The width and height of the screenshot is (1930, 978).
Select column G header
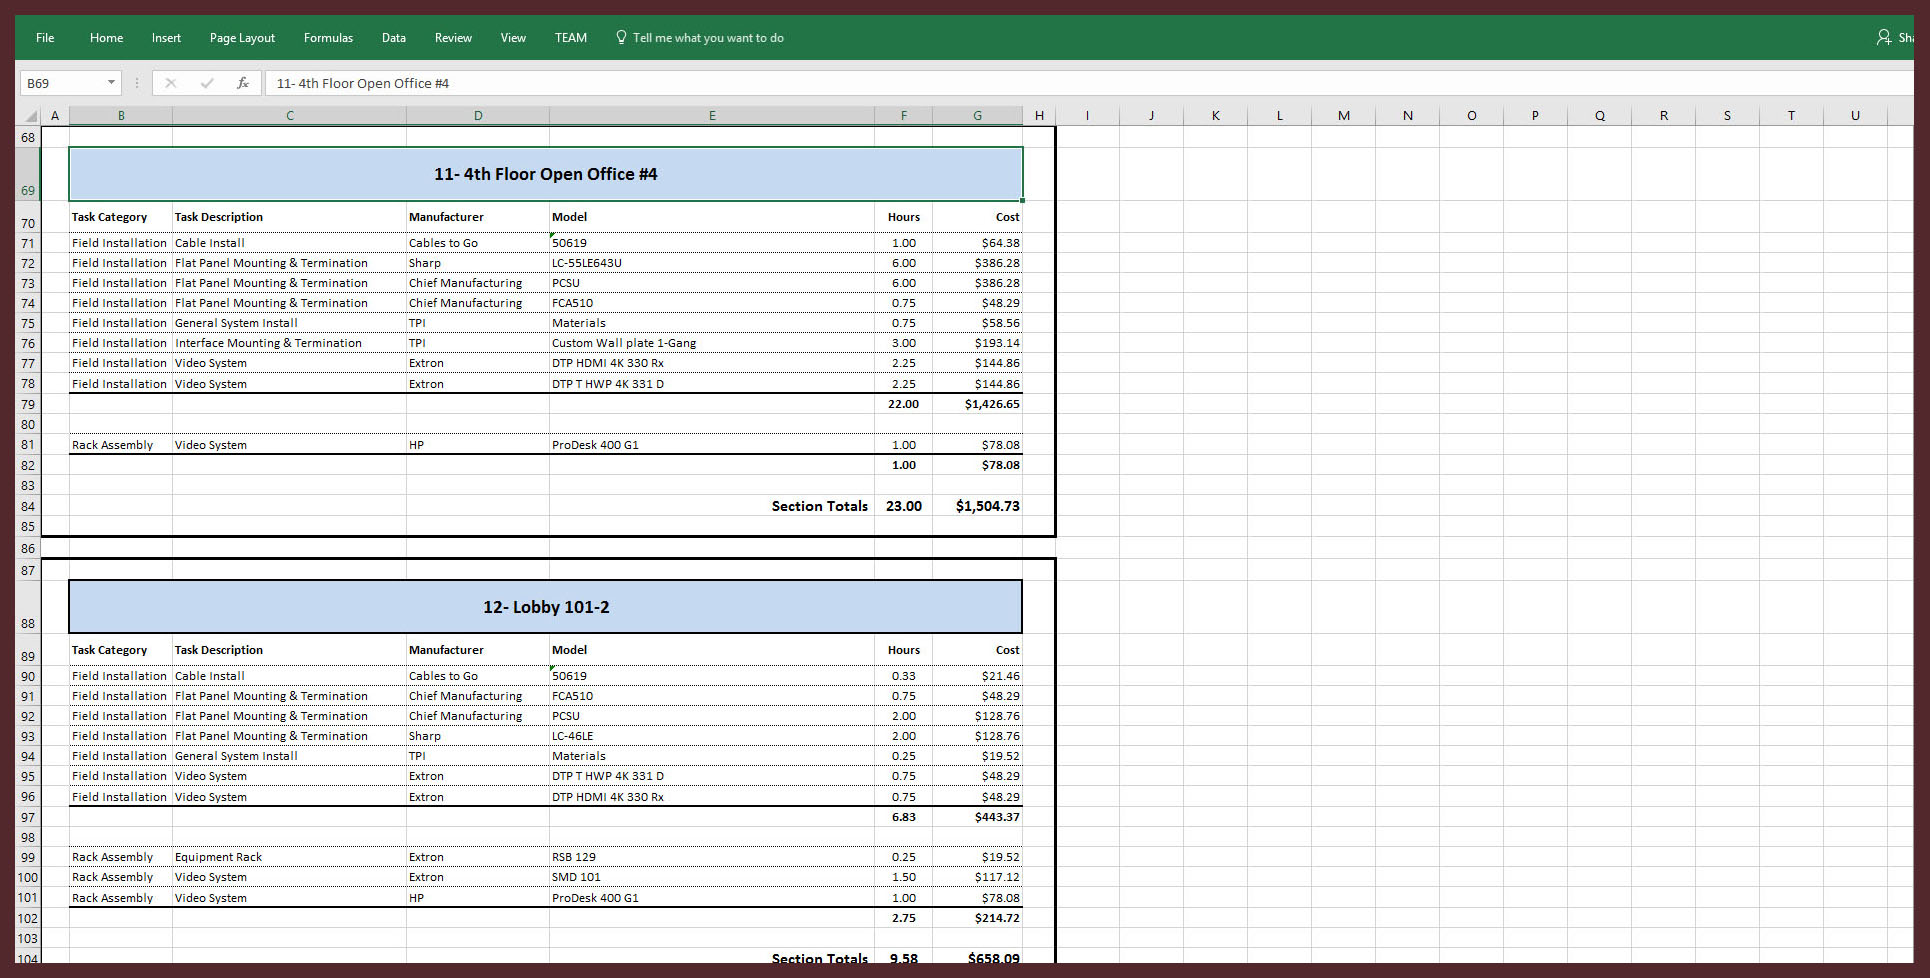(977, 116)
